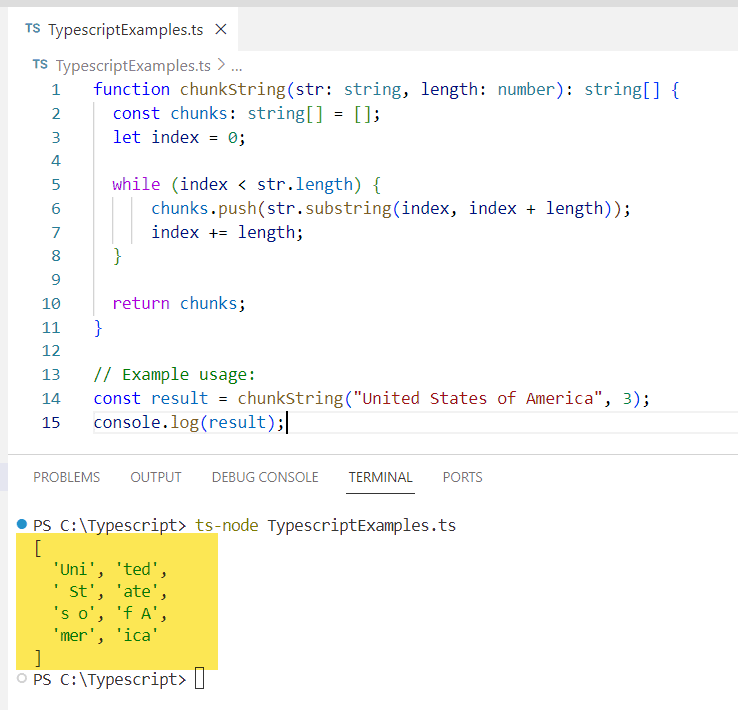Open the OUTPUT panel tab
This screenshot has height=710, width=738.
(x=156, y=477)
